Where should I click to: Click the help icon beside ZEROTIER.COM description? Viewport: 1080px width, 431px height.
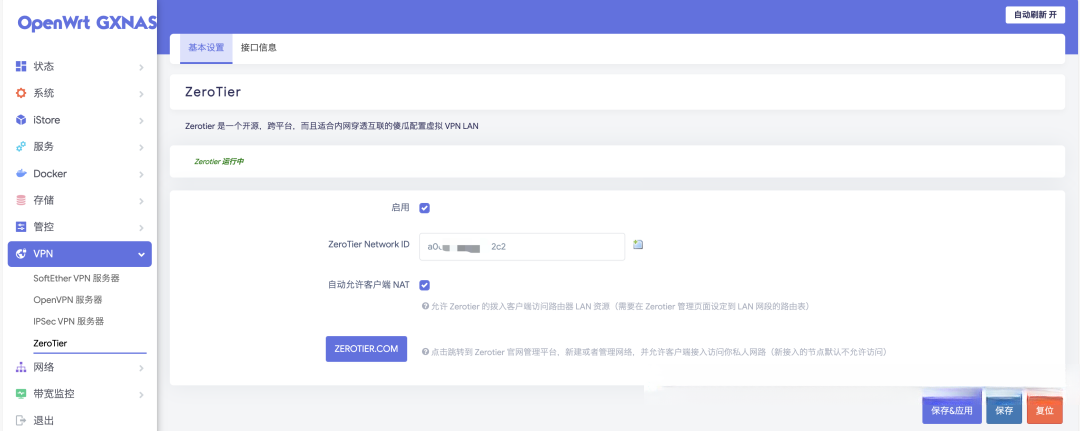coord(425,352)
